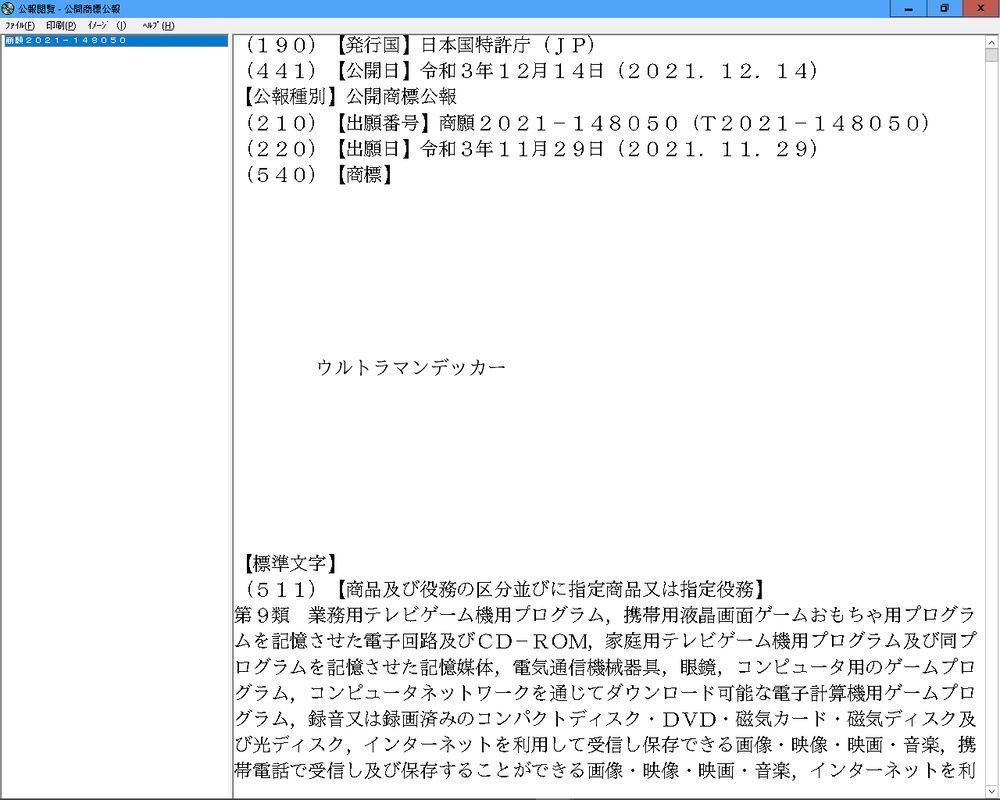This screenshot has width=1000, height=800.
Task: Minimize the 公報閲覧 window
Action: [x=908, y=8]
